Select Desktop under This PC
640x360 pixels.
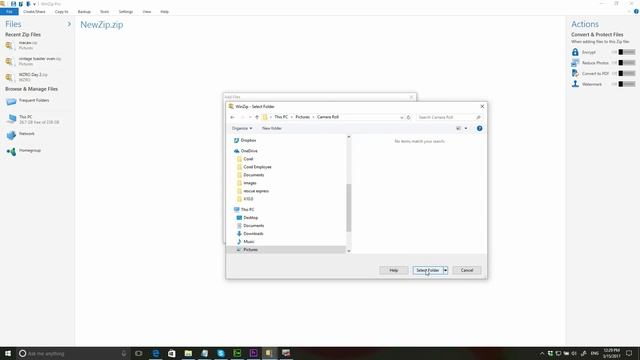[247, 218]
